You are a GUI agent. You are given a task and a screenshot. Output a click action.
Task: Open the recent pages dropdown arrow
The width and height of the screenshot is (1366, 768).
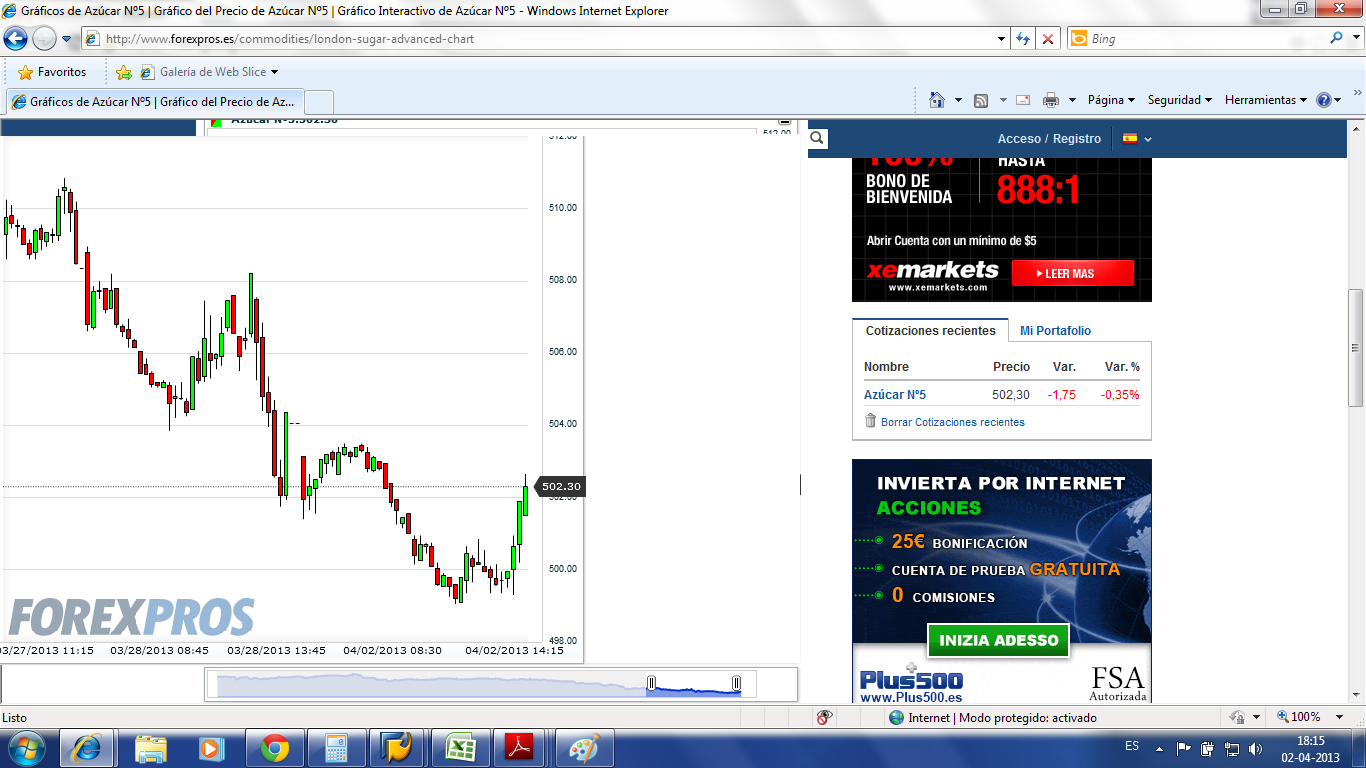point(67,39)
